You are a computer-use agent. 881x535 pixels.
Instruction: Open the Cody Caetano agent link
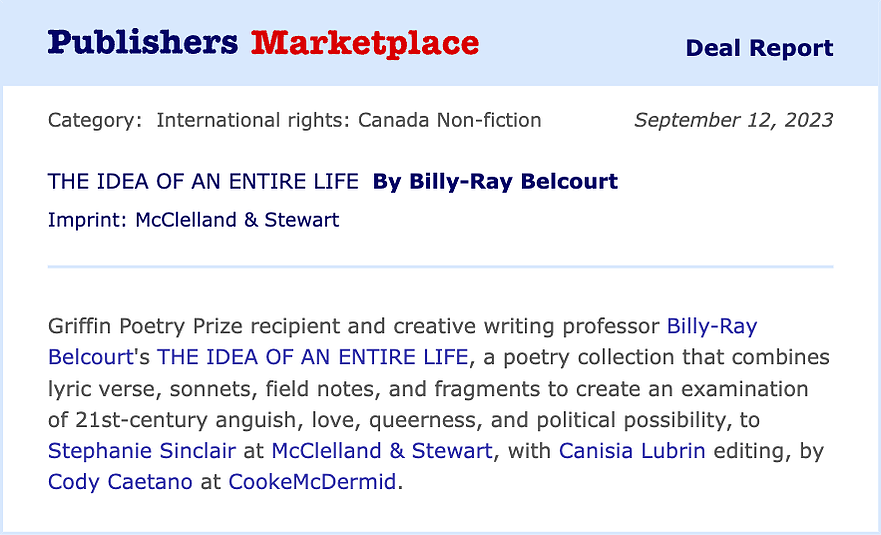pyautogui.click(x=120, y=482)
